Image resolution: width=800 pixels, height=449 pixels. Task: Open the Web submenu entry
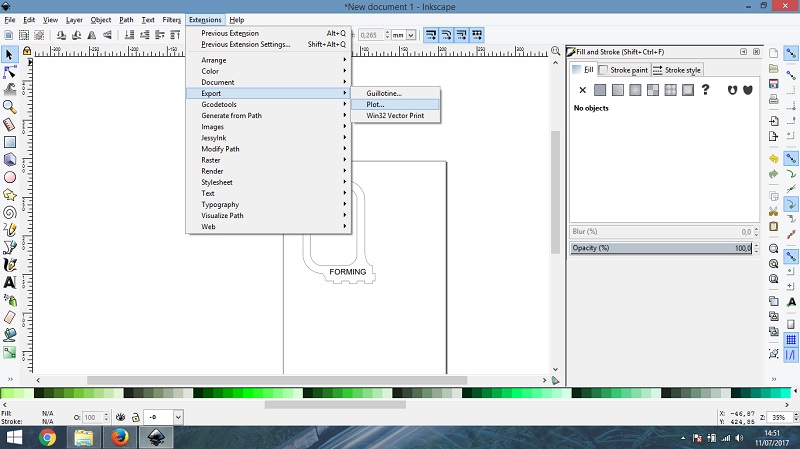[269, 227]
